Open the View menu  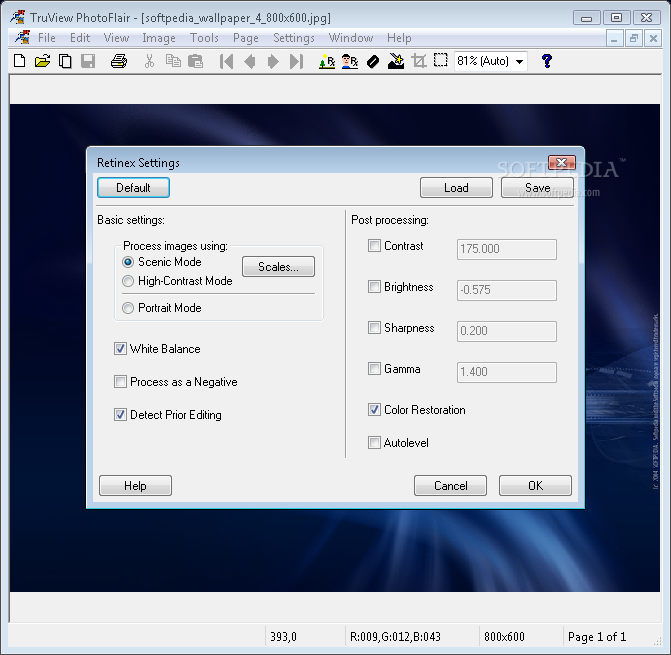(x=116, y=38)
